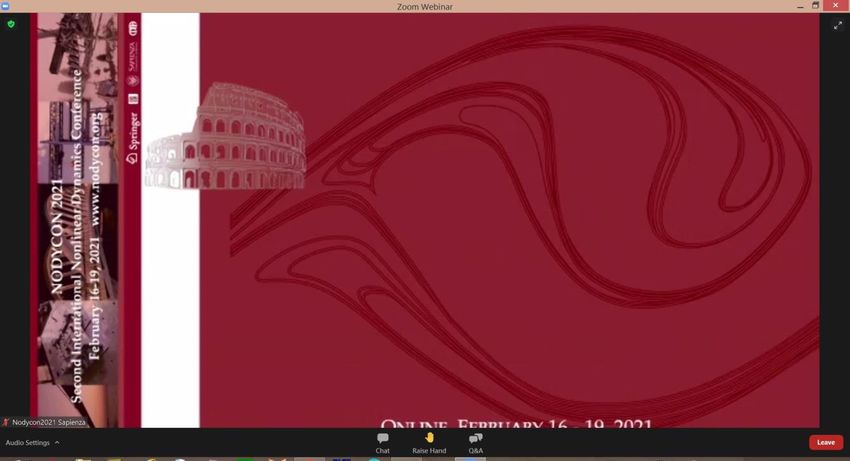Open Audio Settings
850x461 pixels.
point(27,443)
